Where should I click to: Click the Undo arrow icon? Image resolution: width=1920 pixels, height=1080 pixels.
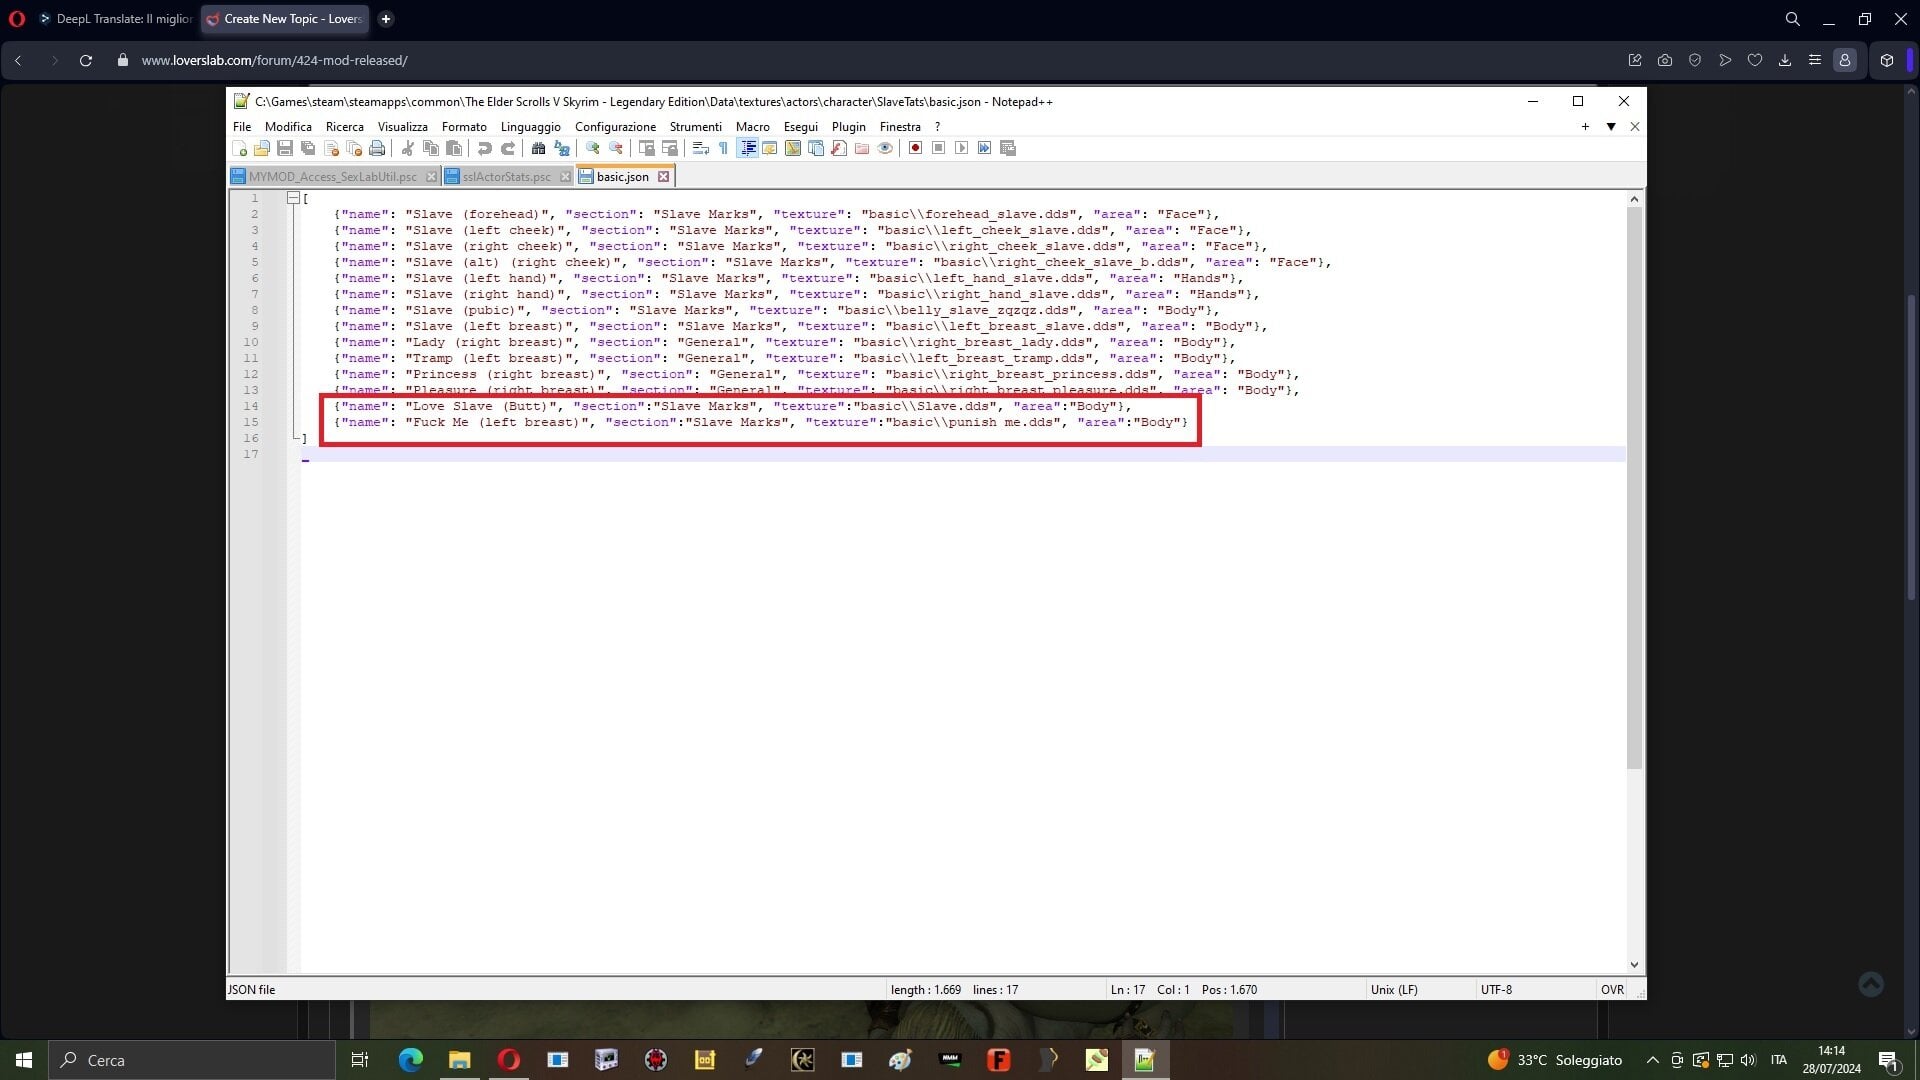pos(485,148)
